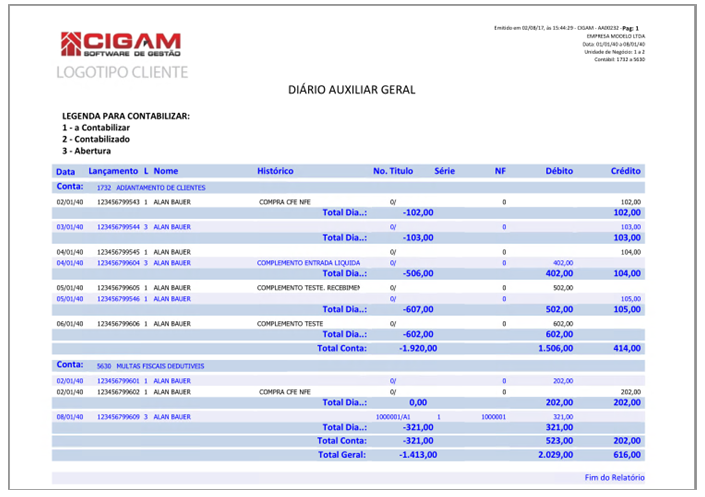Click Total Conta debit value 1.506,00
This screenshot has height=497, width=705.
[556, 348]
